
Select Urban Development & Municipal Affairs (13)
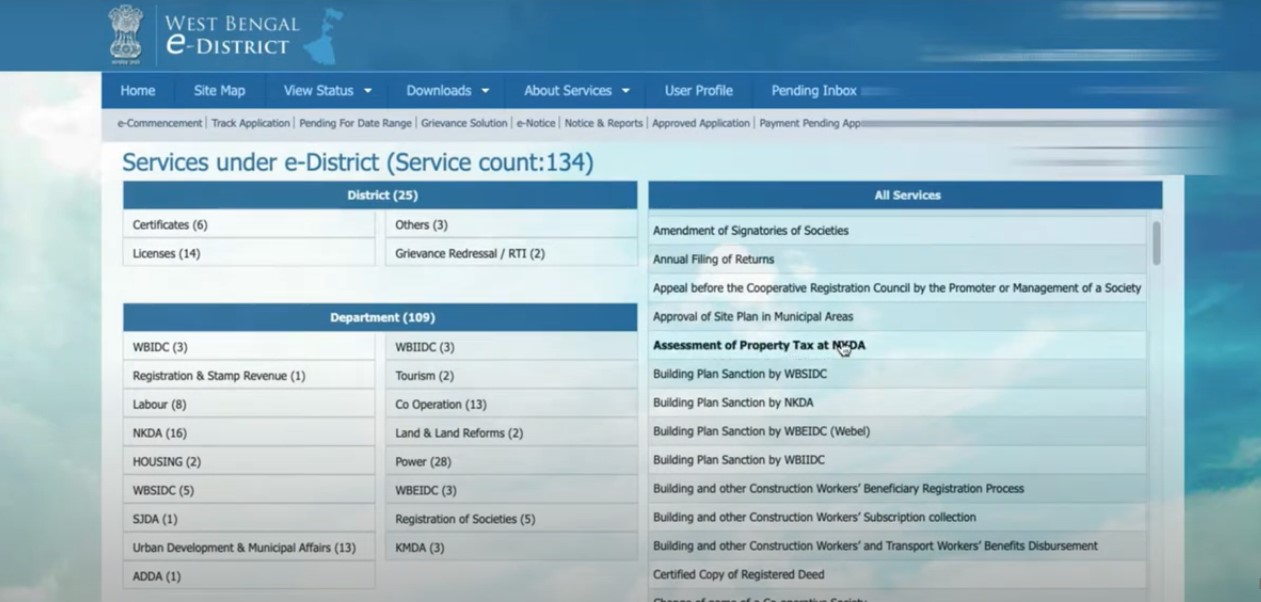point(249,548)
